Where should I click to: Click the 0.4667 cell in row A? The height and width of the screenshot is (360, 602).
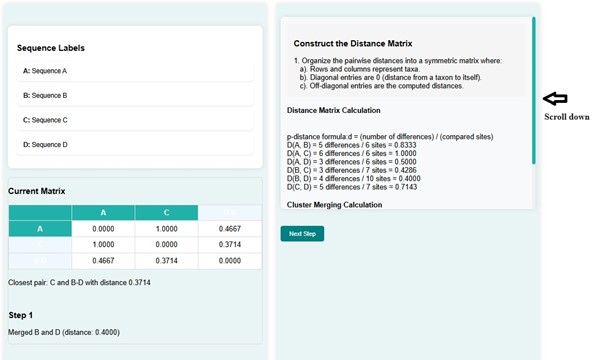pos(230,229)
